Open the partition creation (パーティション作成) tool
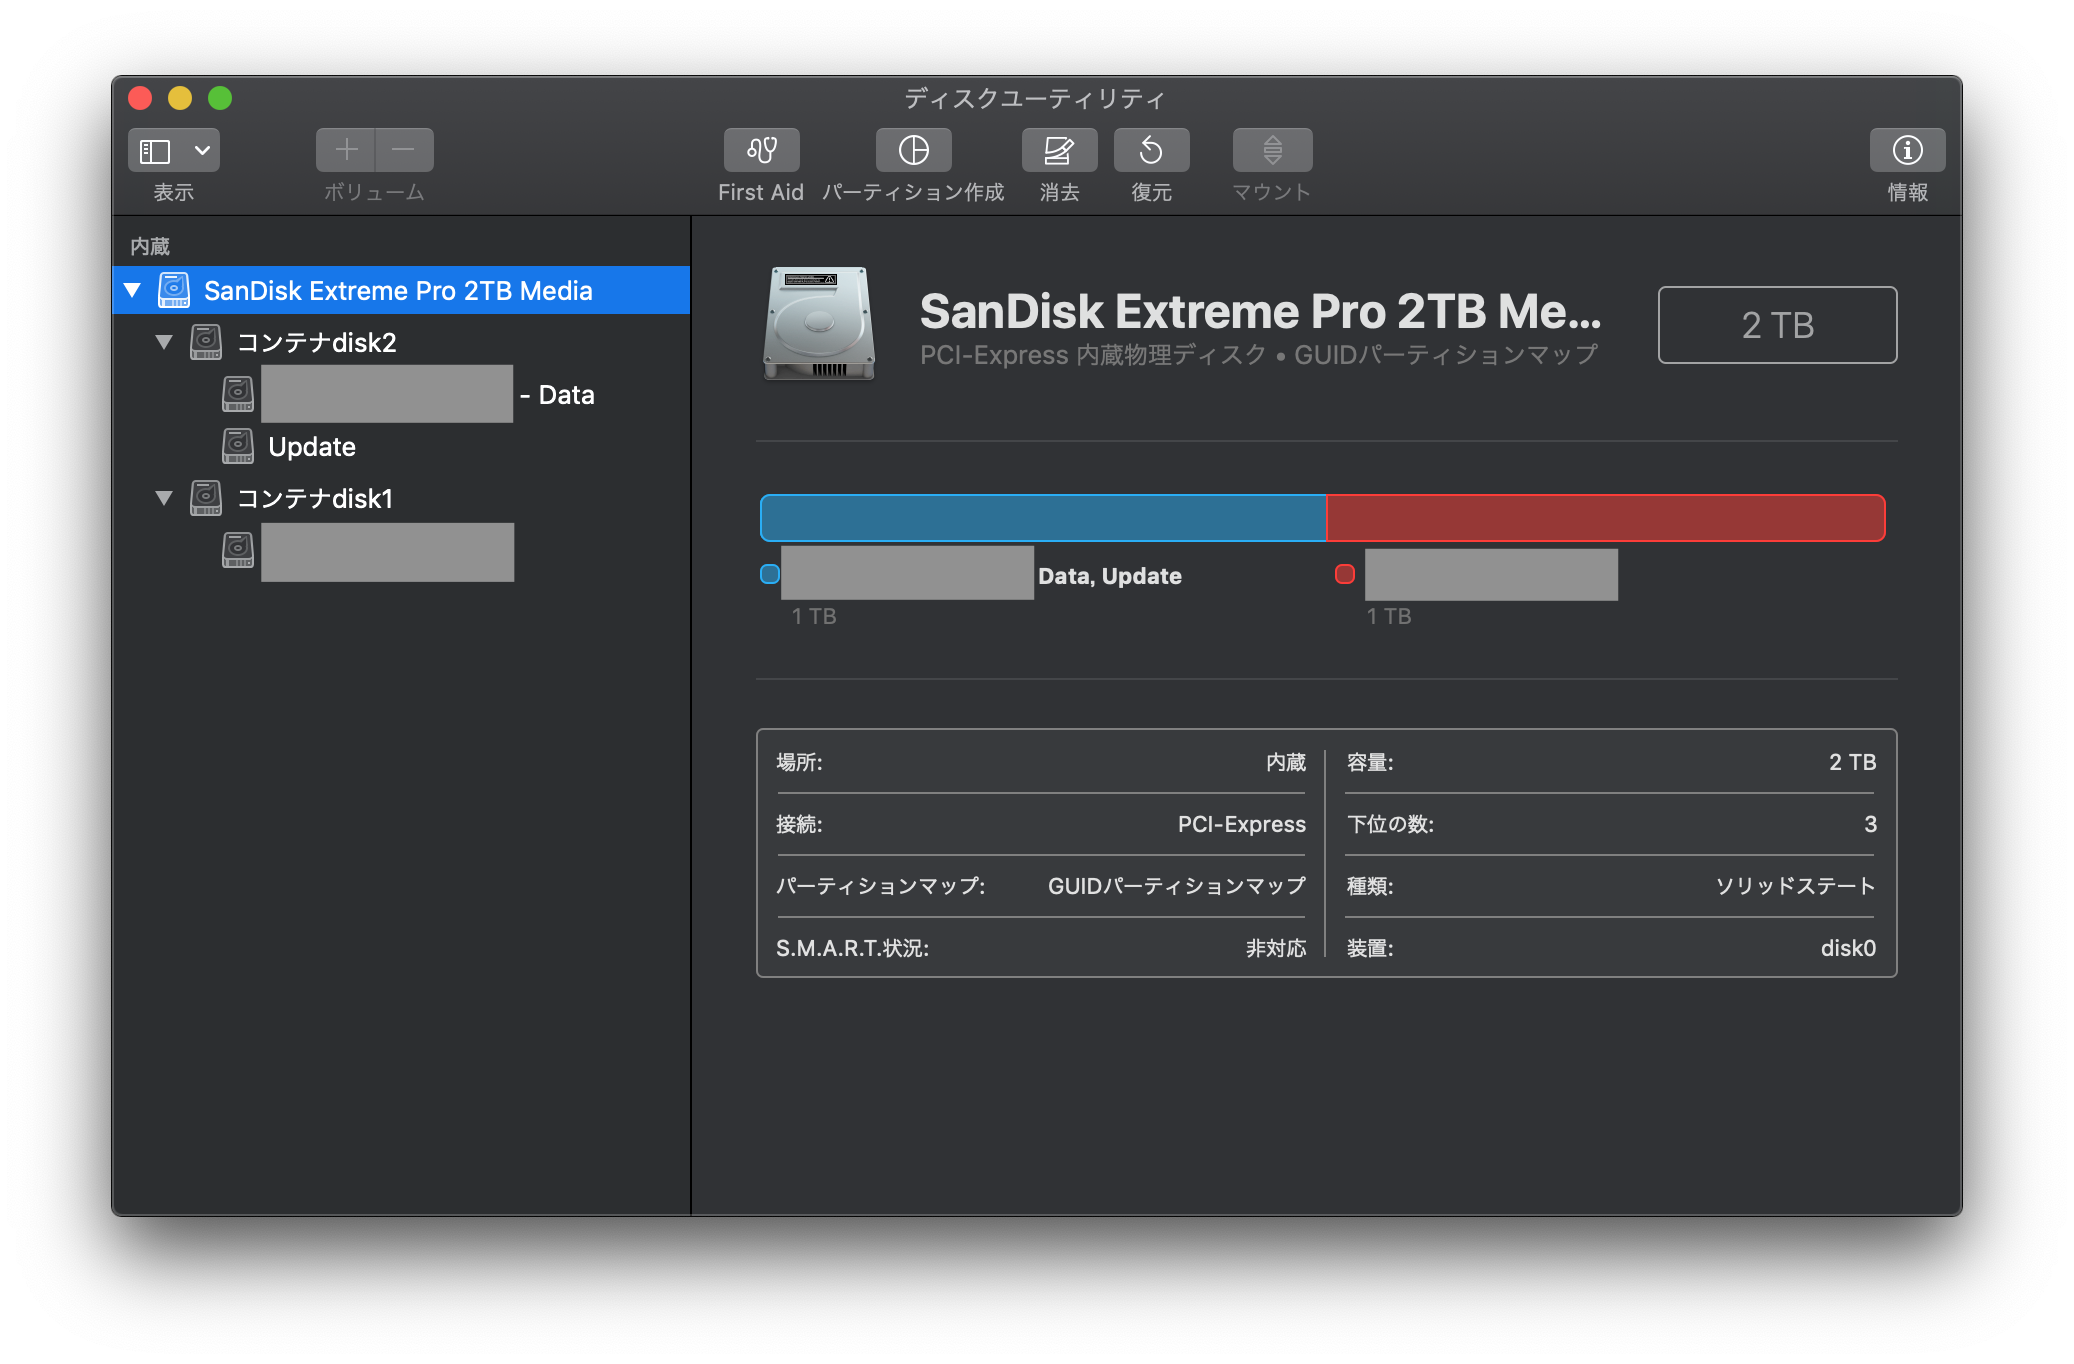The height and width of the screenshot is (1364, 2074). click(913, 150)
